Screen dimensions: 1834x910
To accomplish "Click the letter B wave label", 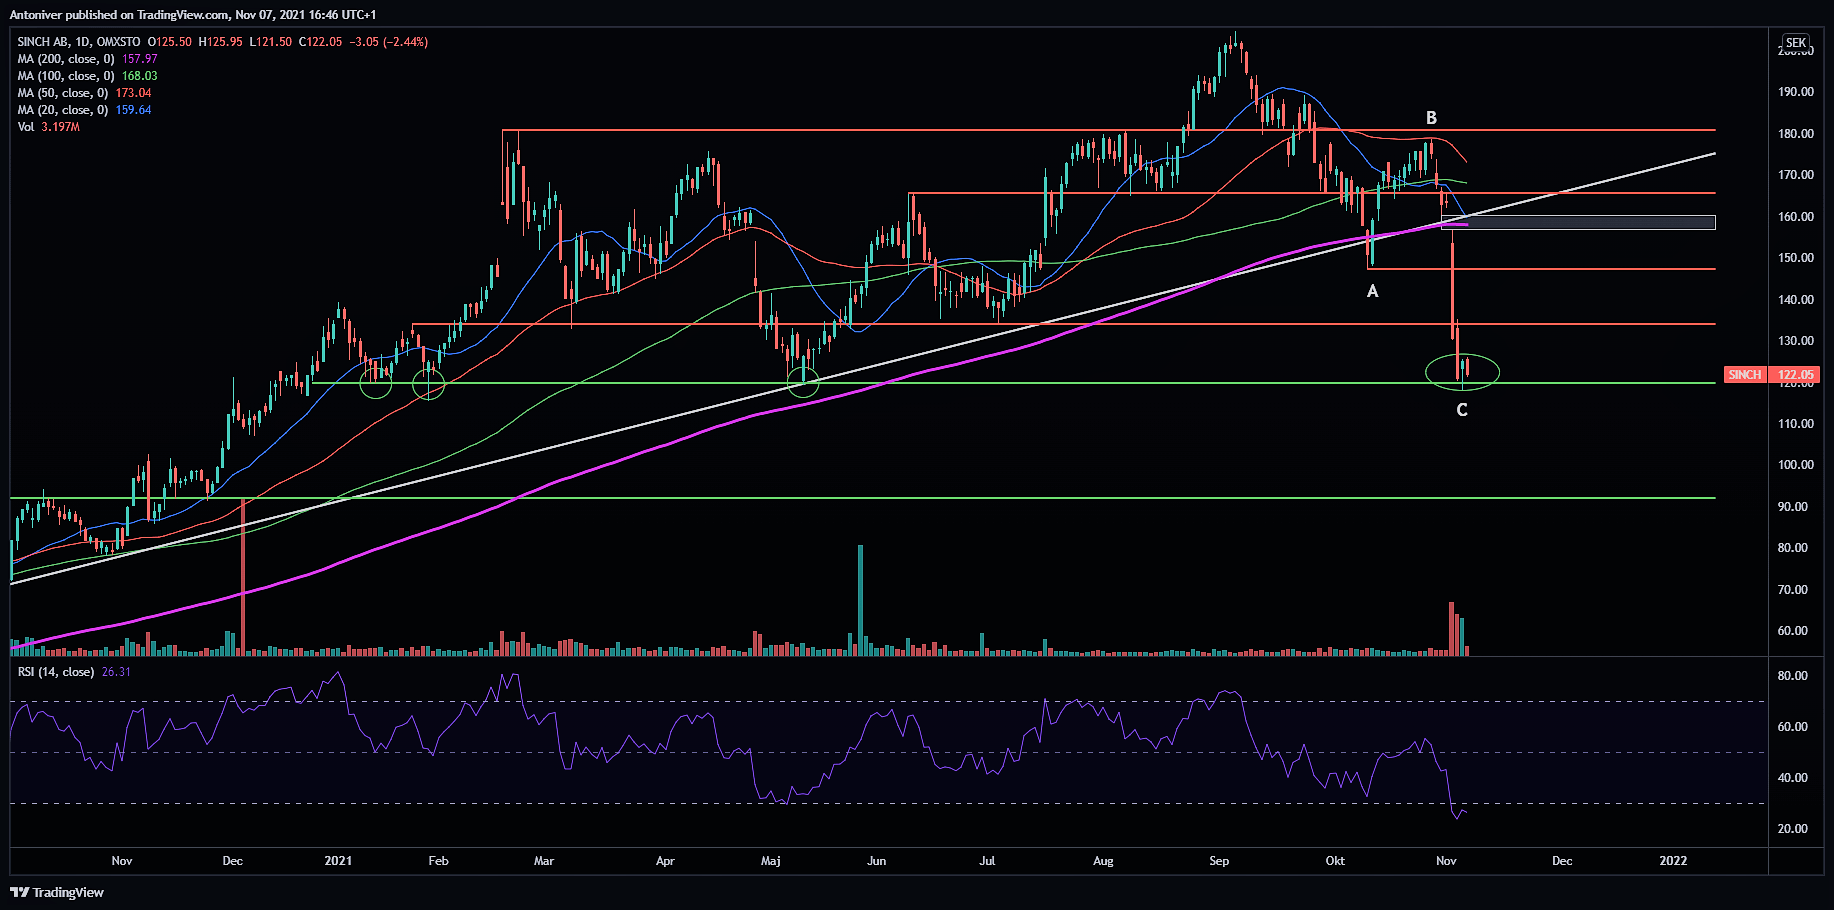I will [x=1431, y=118].
